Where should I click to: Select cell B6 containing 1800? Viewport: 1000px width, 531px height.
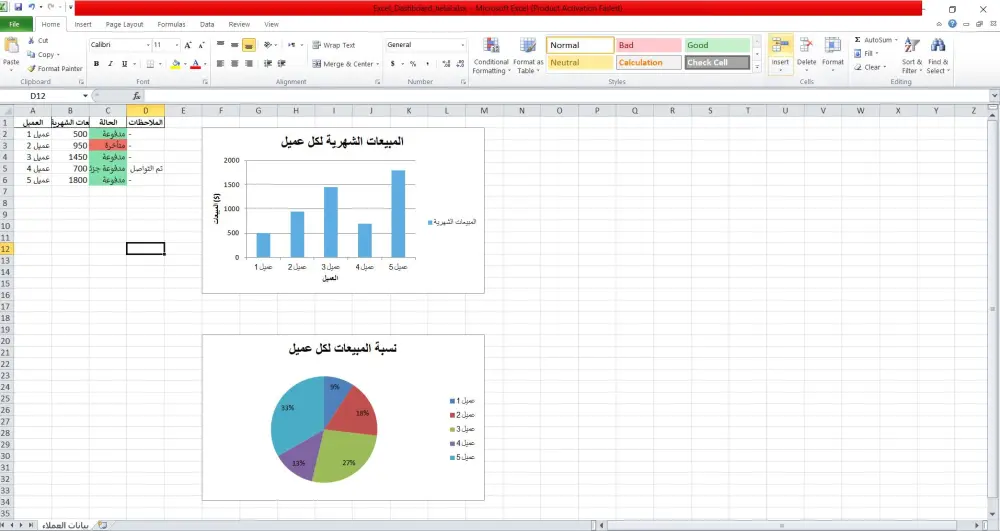coord(70,180)
